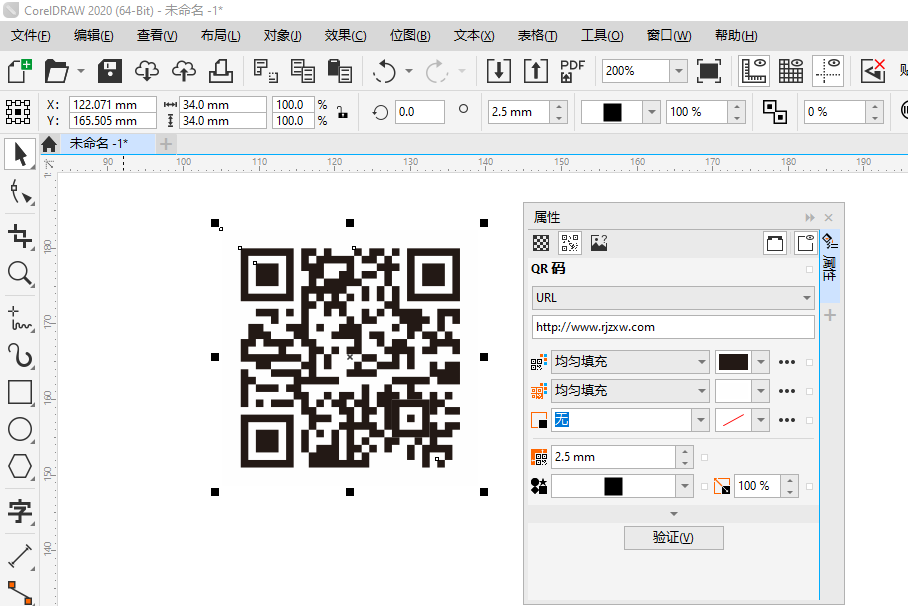
Task: Open more options for outline row
Action: click(787, 420)
